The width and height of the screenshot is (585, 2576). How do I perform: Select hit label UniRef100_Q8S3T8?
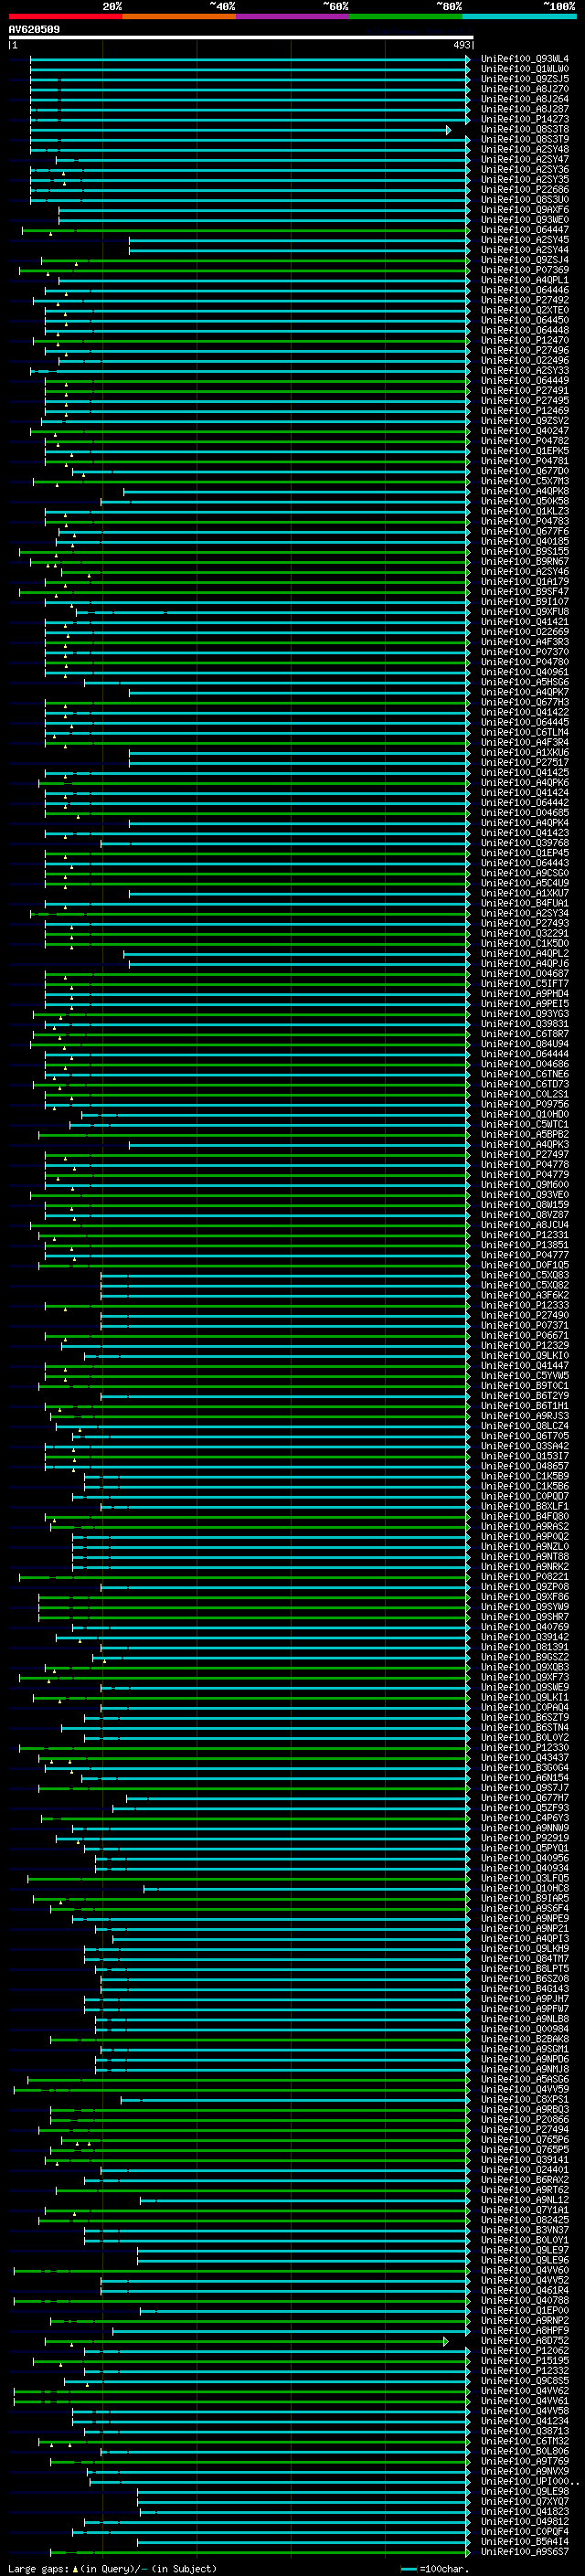pos(524,130)
